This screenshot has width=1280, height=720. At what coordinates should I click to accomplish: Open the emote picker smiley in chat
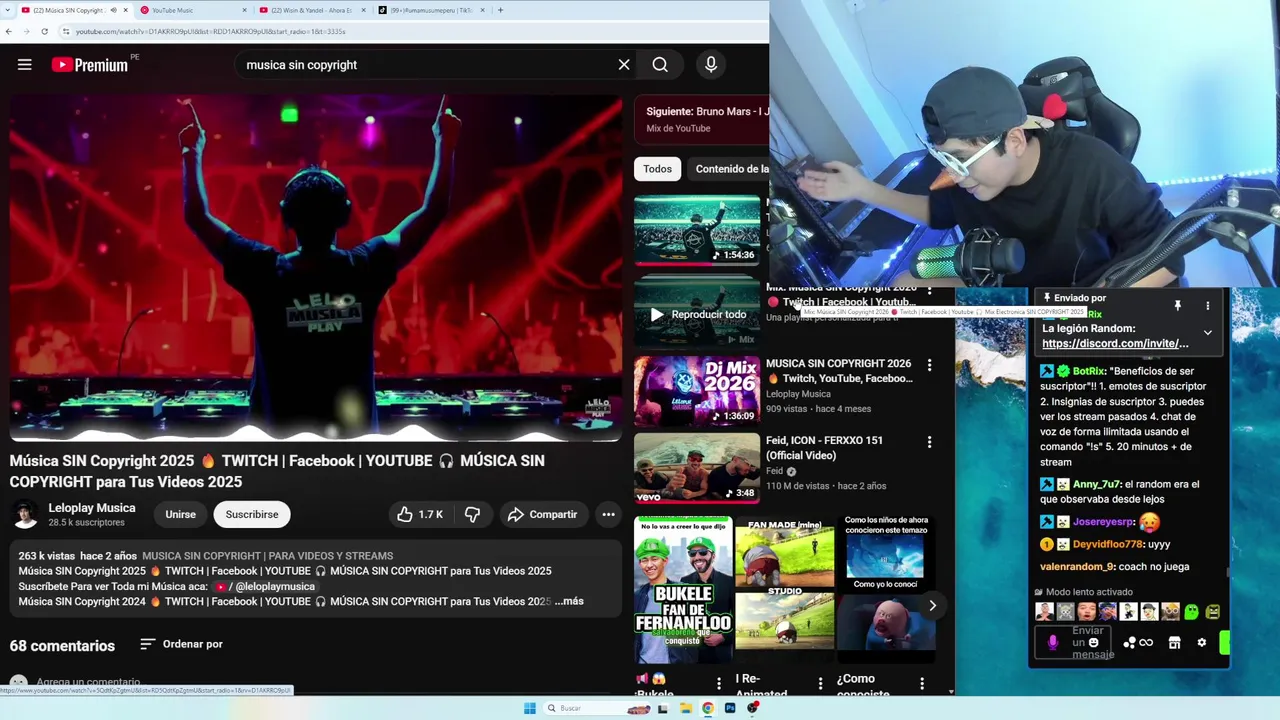[x=1094, y=643]
